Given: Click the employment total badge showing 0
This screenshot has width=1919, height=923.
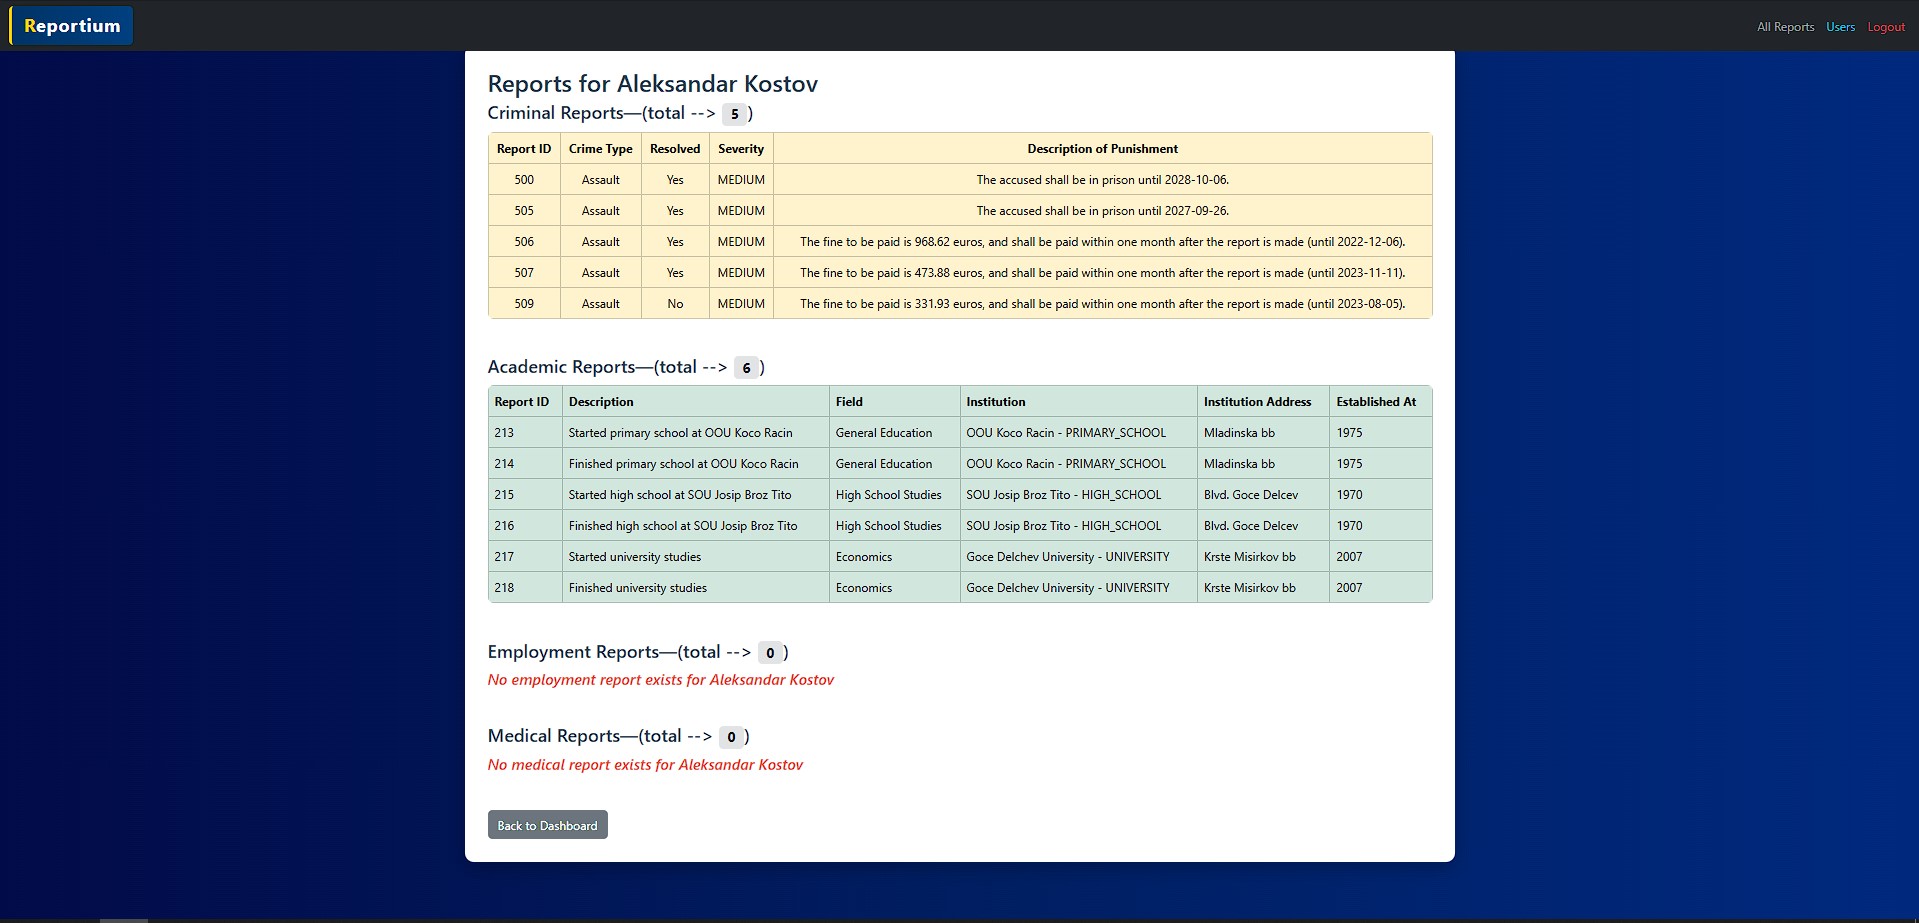Looking at the screenshot, I should pyautogui.click(x=770, y=653).
